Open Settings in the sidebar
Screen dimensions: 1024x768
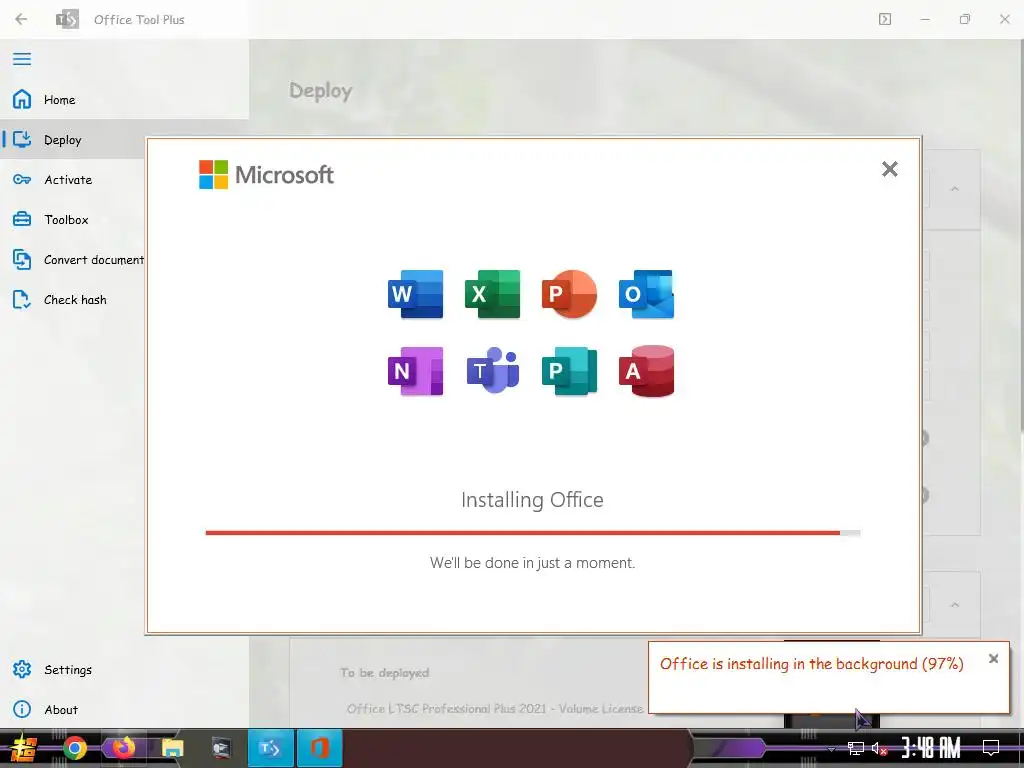pyautogui.click(x=124, y=670)
